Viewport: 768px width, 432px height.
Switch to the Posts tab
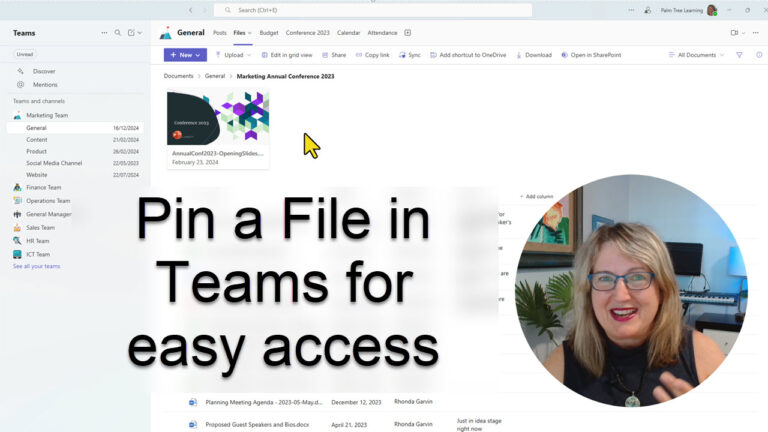219,33
